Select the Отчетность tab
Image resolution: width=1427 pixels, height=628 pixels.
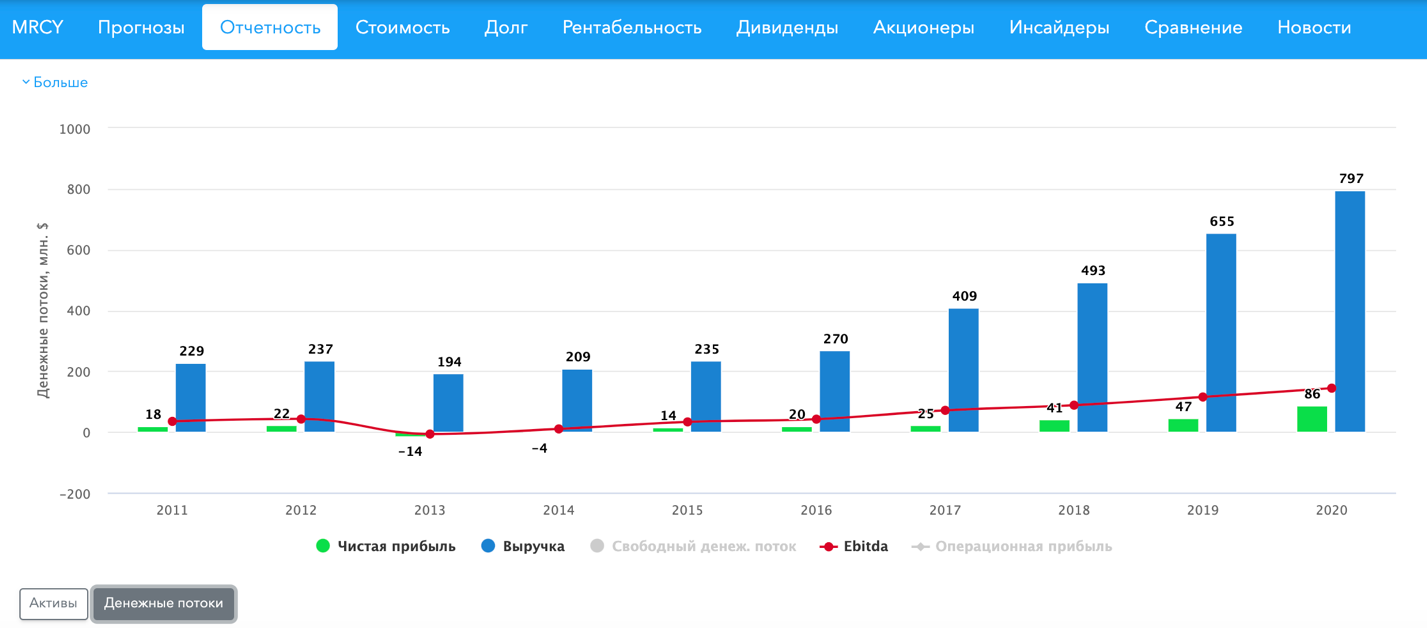[x=270, y=28]
